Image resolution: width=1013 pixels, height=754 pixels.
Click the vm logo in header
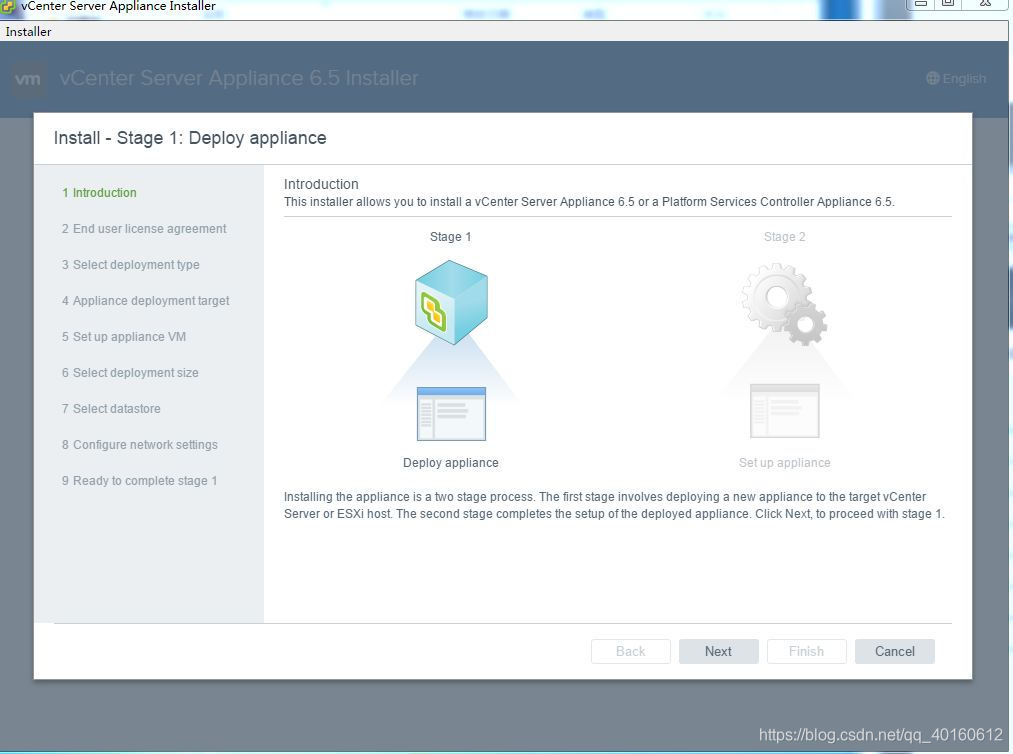(x=28, y=79)
